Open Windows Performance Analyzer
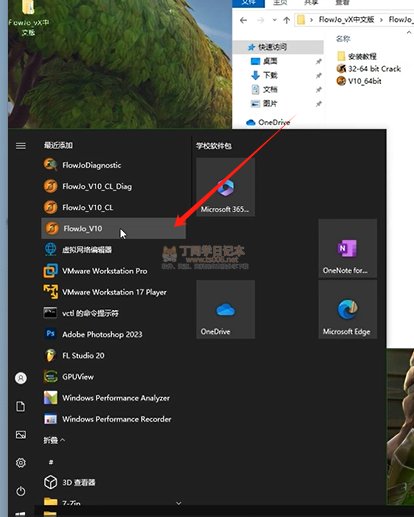The width and height of the screenshot is (414, 517). (113, 398)
